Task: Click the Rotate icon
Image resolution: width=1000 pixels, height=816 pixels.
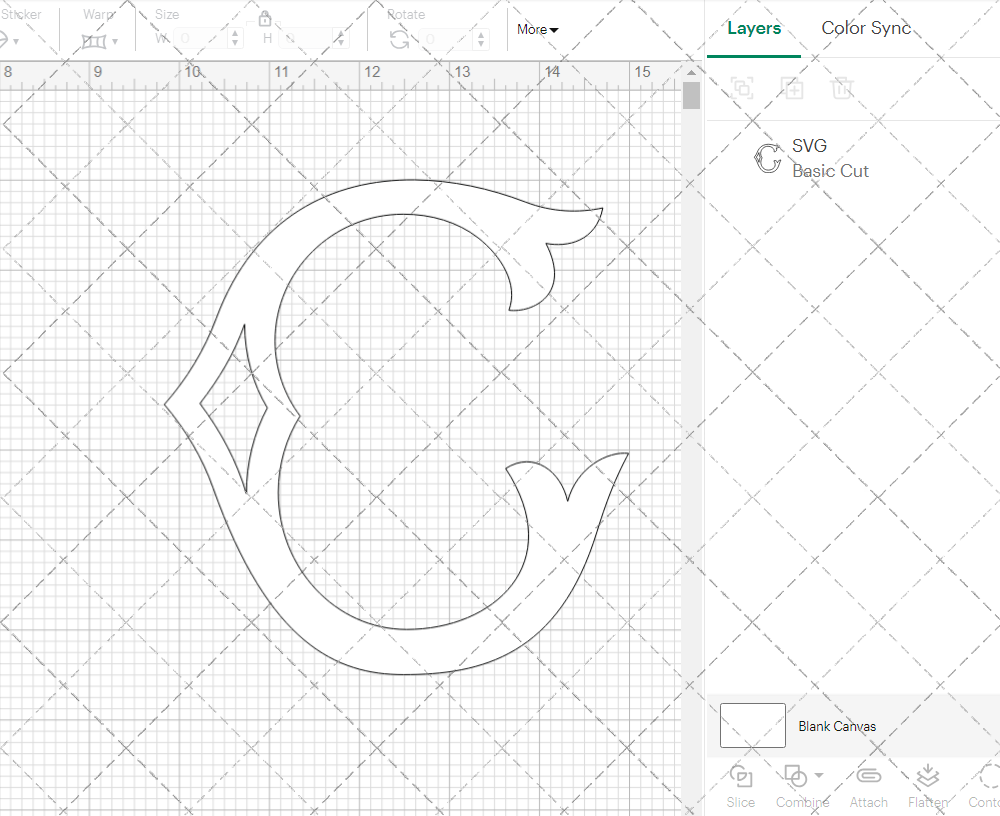Action: pyautogui.click(x=399, y=40)
